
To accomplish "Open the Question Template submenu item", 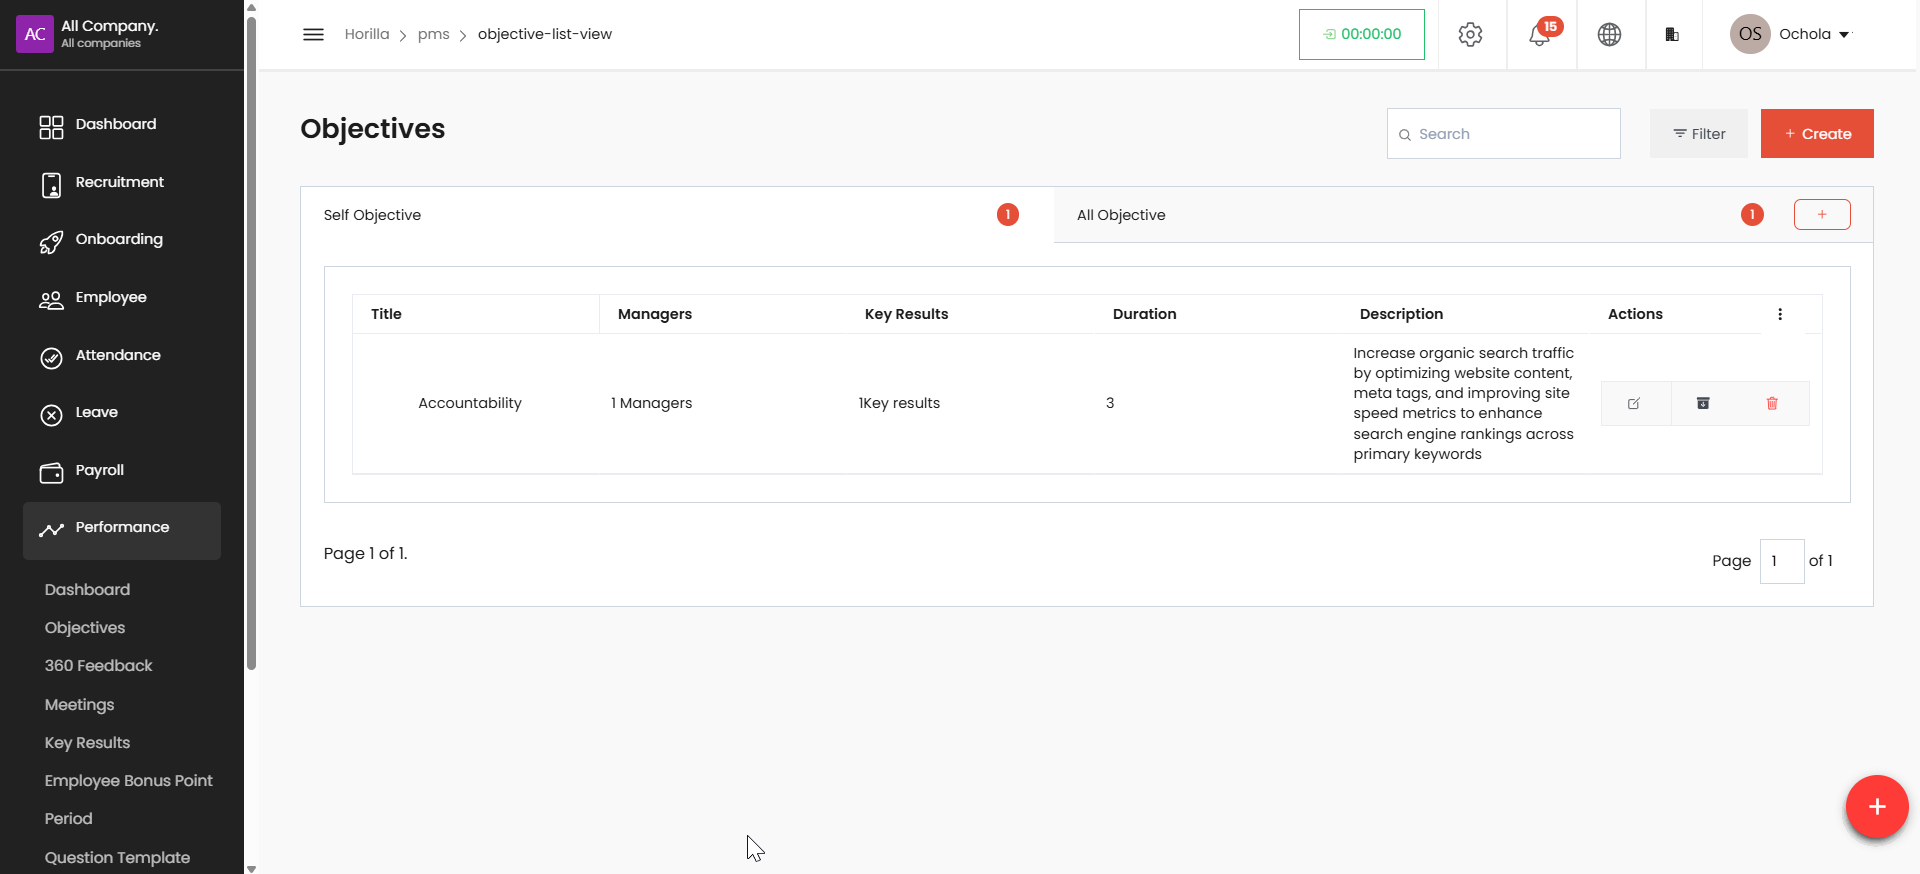I will point(117,858).
